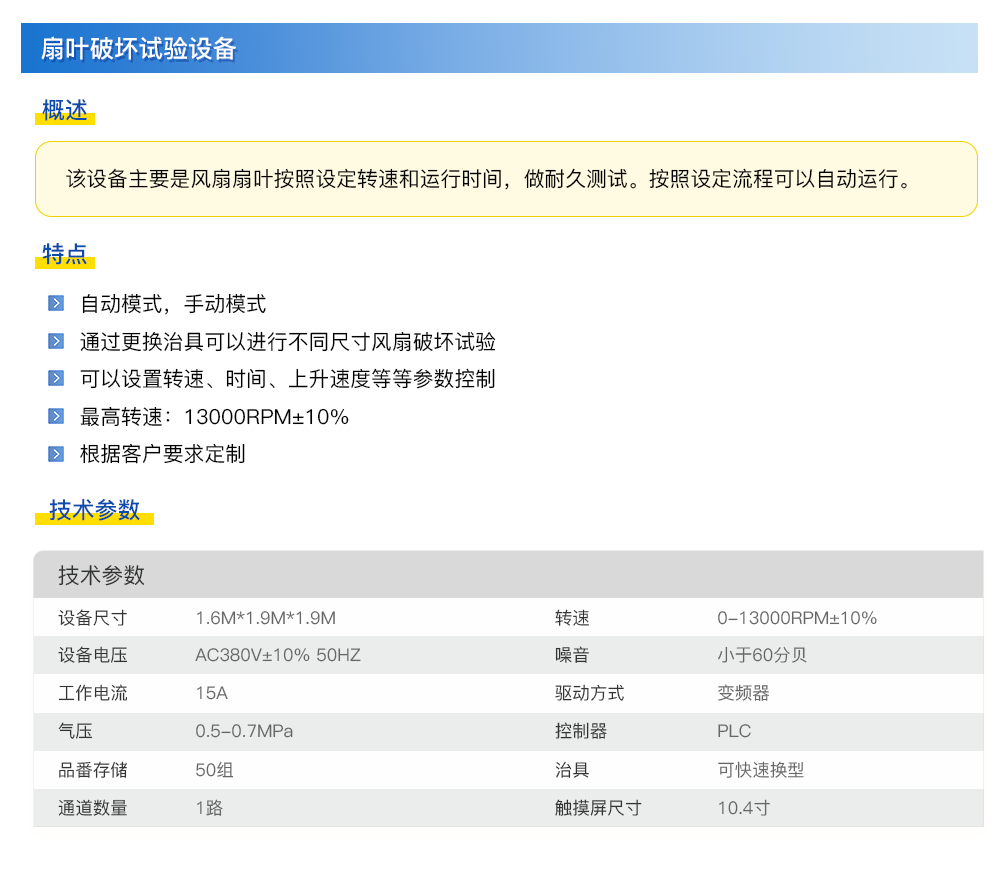This screenshot has height=889, width=1000.
Task: Click the value 15A
Action: (x=211, y=693)
